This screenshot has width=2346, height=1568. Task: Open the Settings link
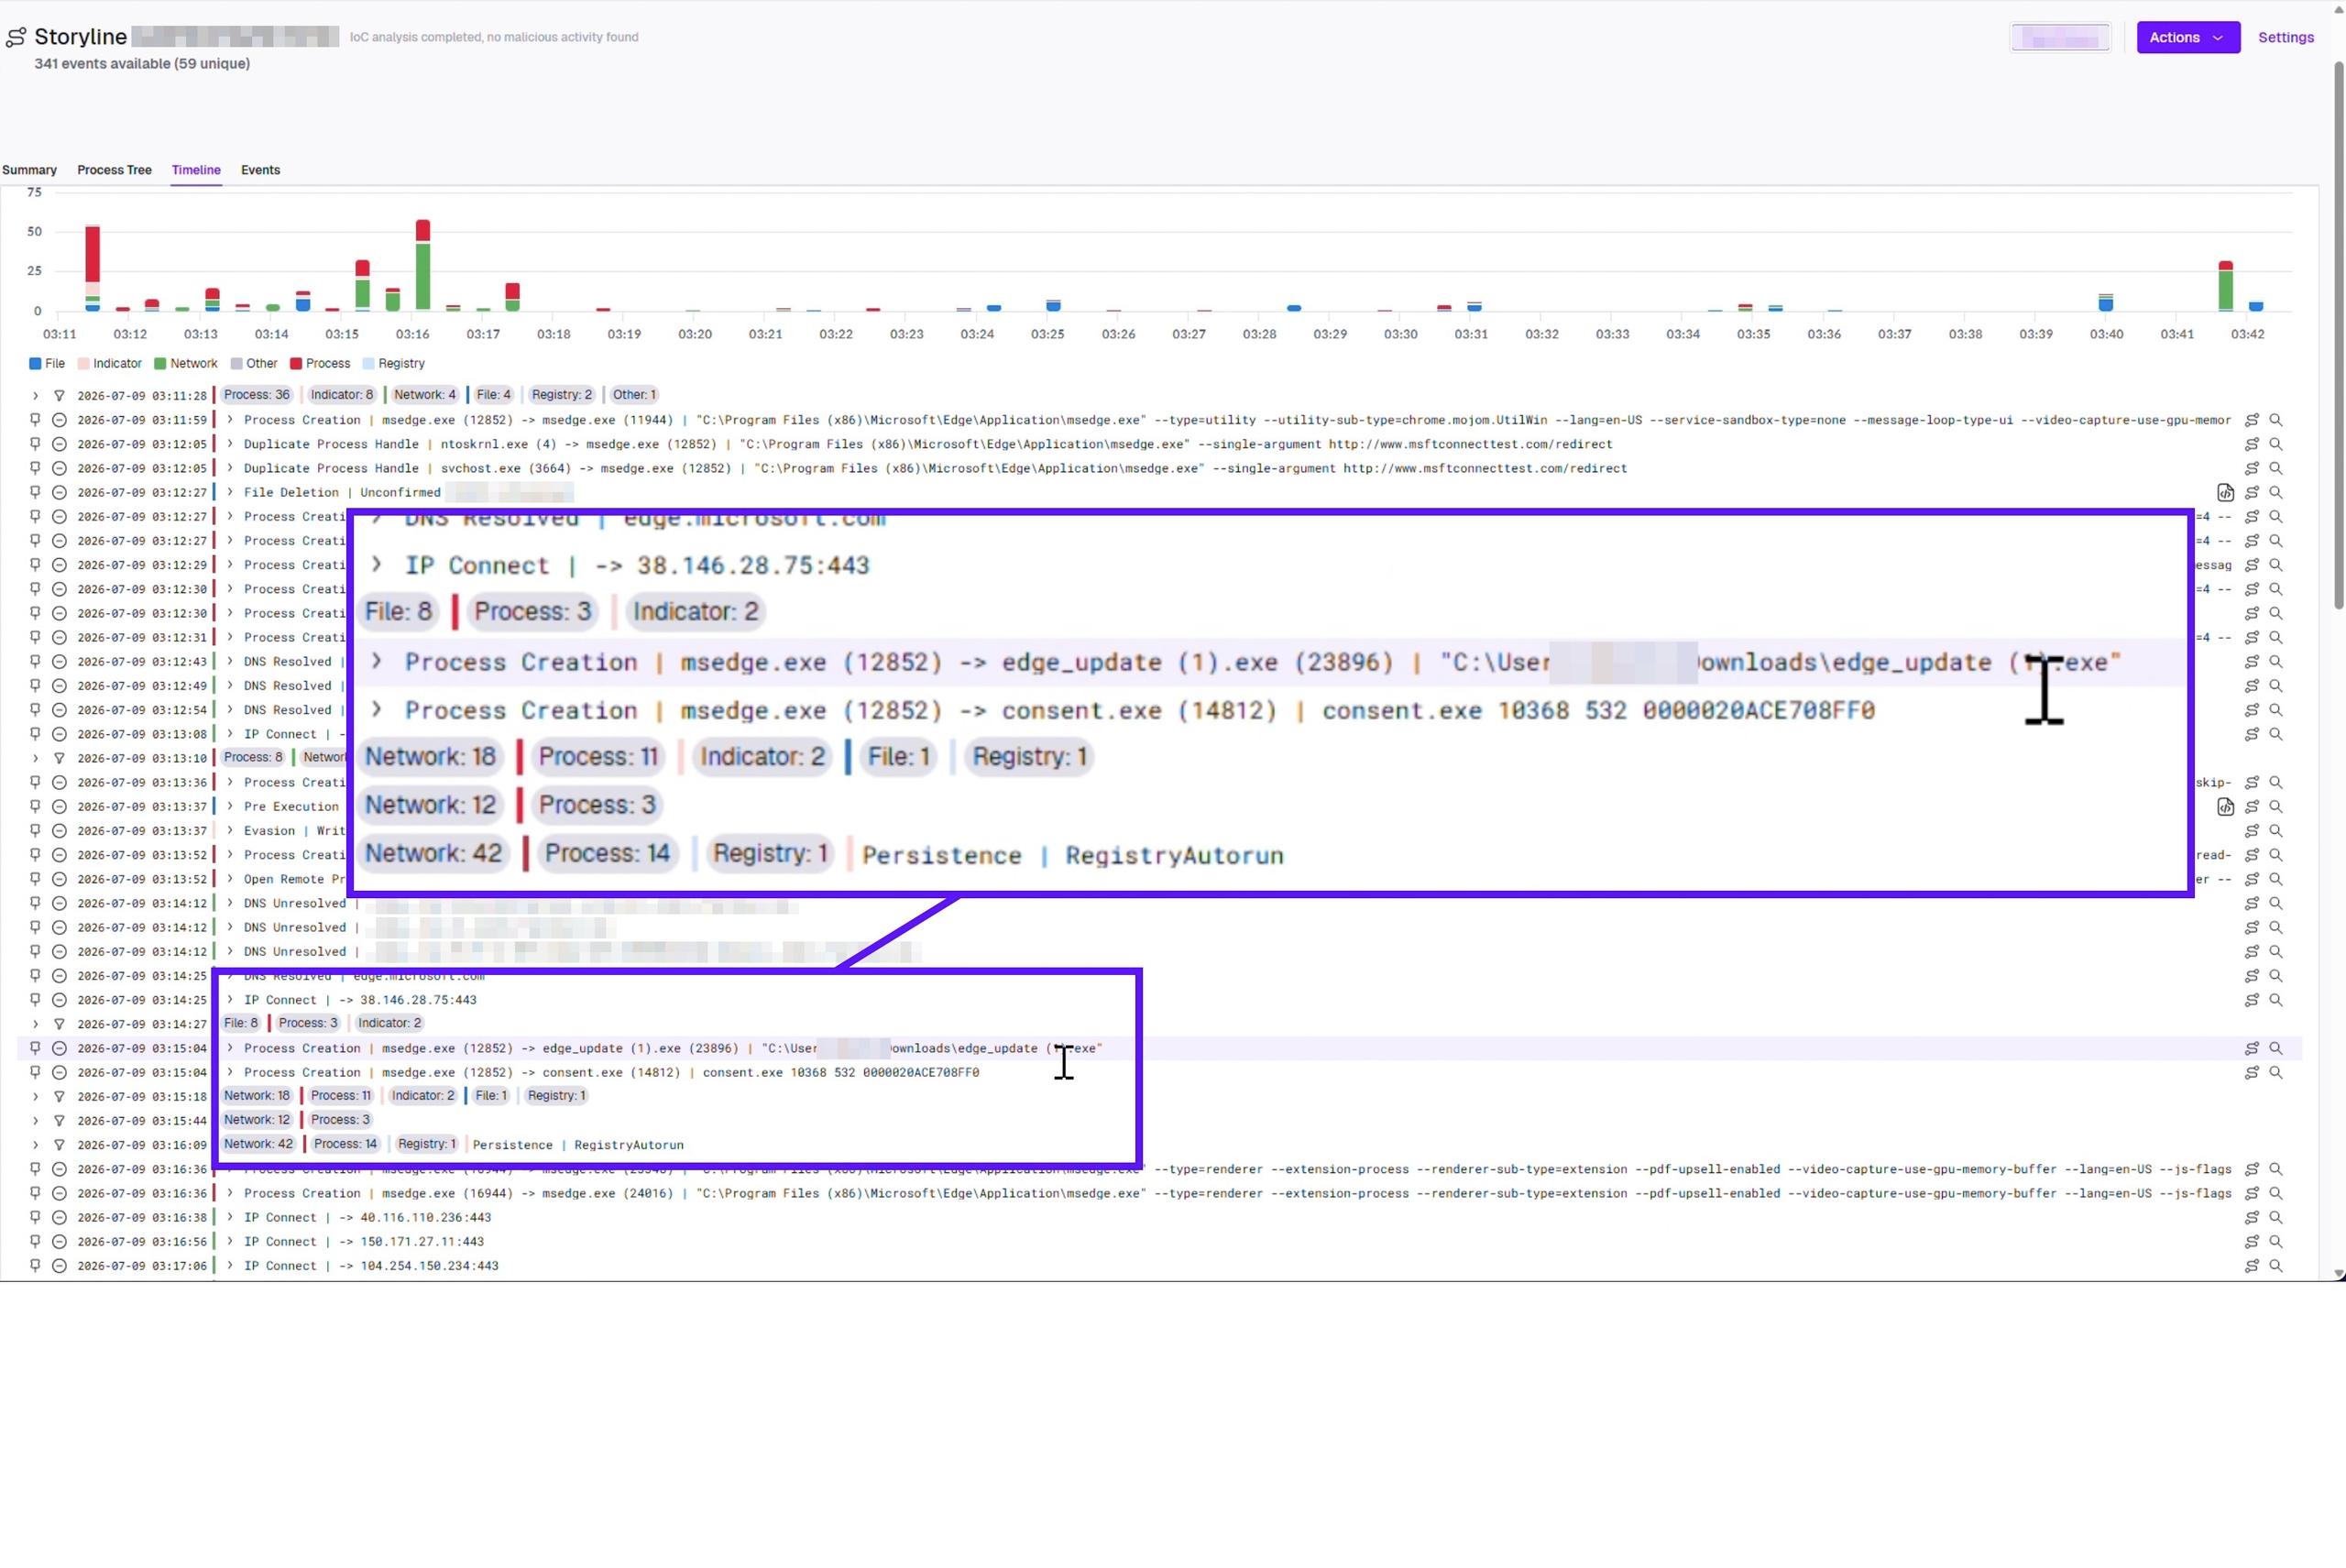pos(2285,37)
